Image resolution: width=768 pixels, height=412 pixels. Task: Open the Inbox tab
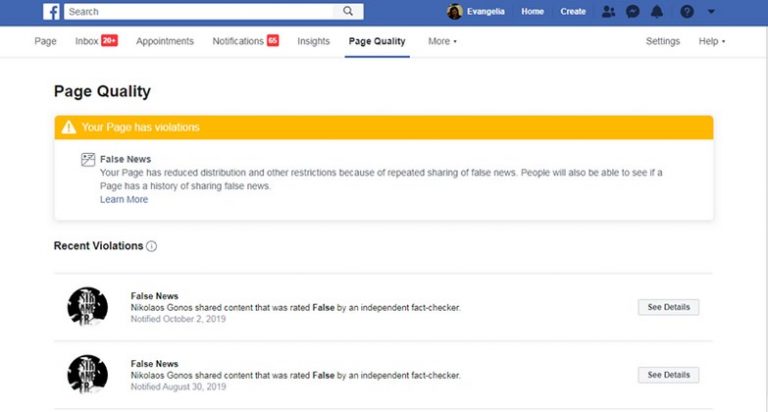click(95, 41)
